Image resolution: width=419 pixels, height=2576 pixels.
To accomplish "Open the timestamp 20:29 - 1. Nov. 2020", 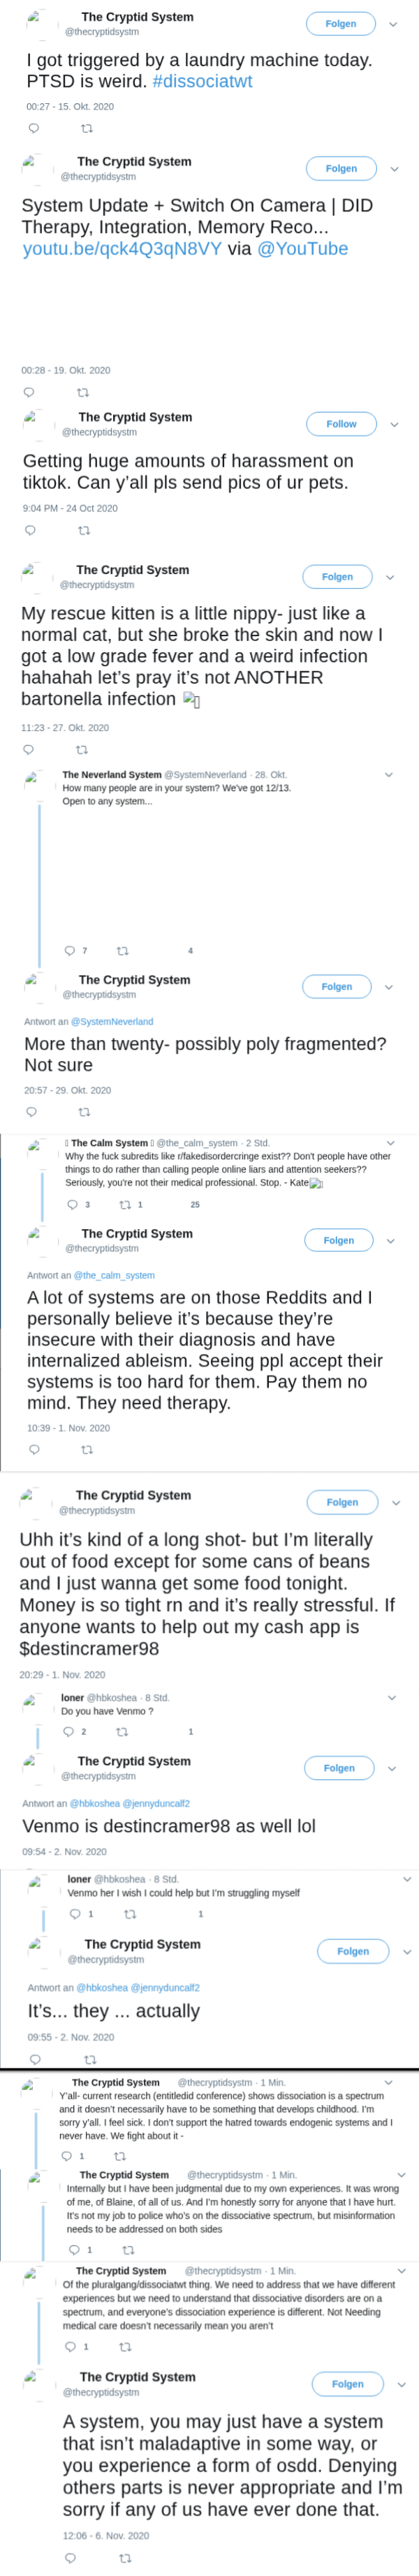I will 62,1674.
